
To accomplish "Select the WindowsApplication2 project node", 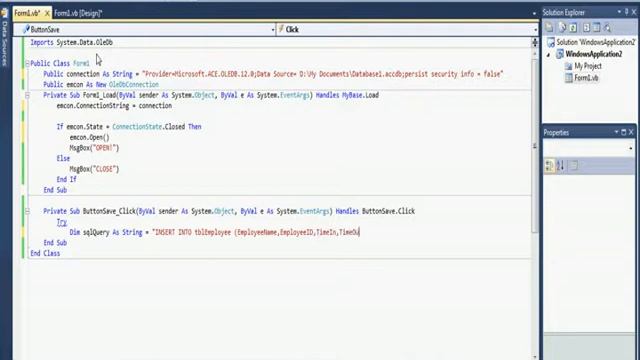I will tap(593, 54).
